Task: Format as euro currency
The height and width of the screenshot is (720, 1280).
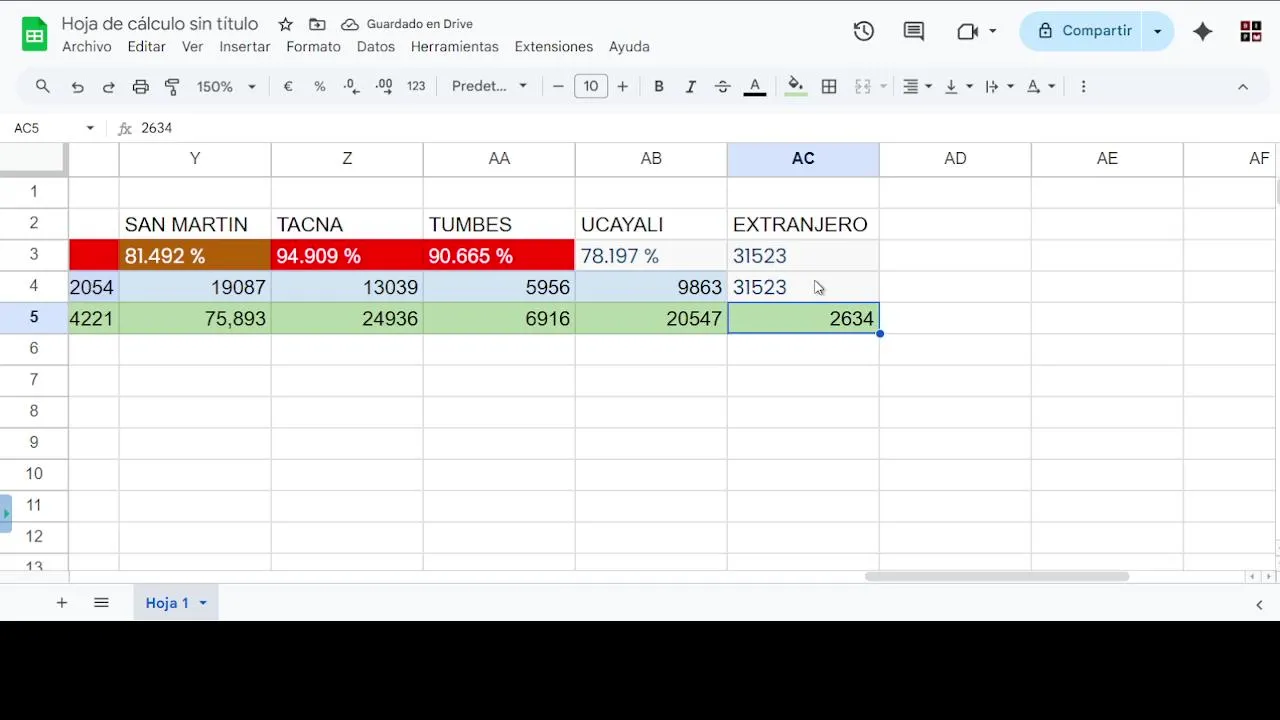Action: pyautogui.click(x=288, y=87)
